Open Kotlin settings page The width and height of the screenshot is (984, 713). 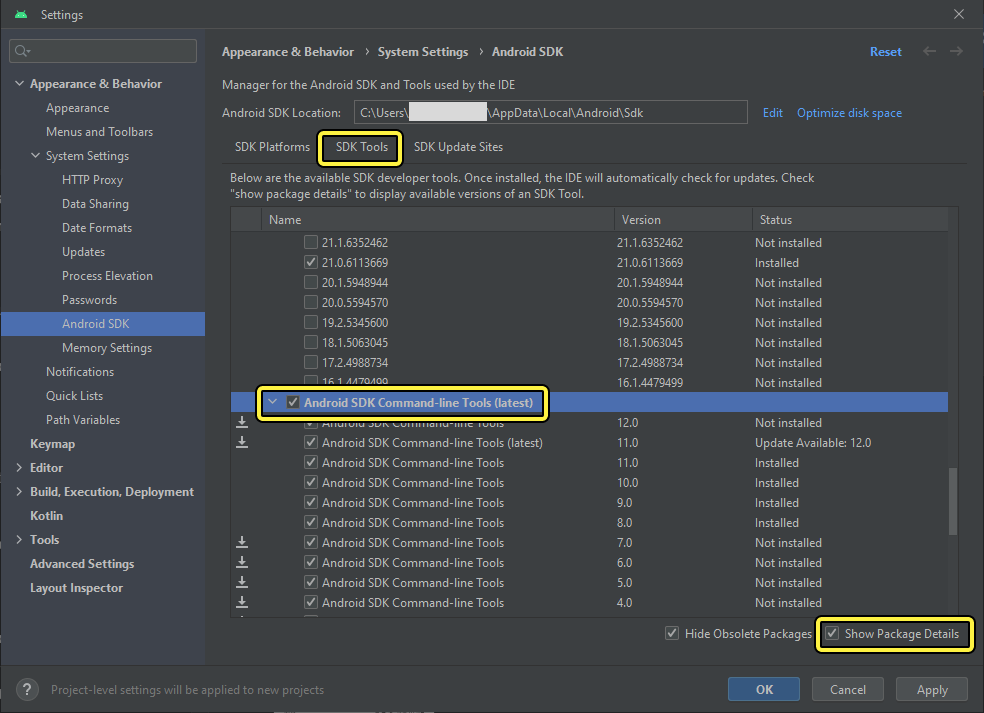pyautogui.click(x=46, y=516)
